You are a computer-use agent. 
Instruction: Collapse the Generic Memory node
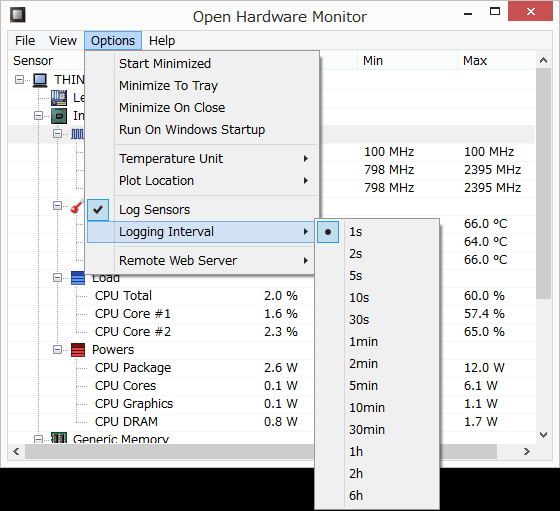pyautogui.click(x=39, y=439)
